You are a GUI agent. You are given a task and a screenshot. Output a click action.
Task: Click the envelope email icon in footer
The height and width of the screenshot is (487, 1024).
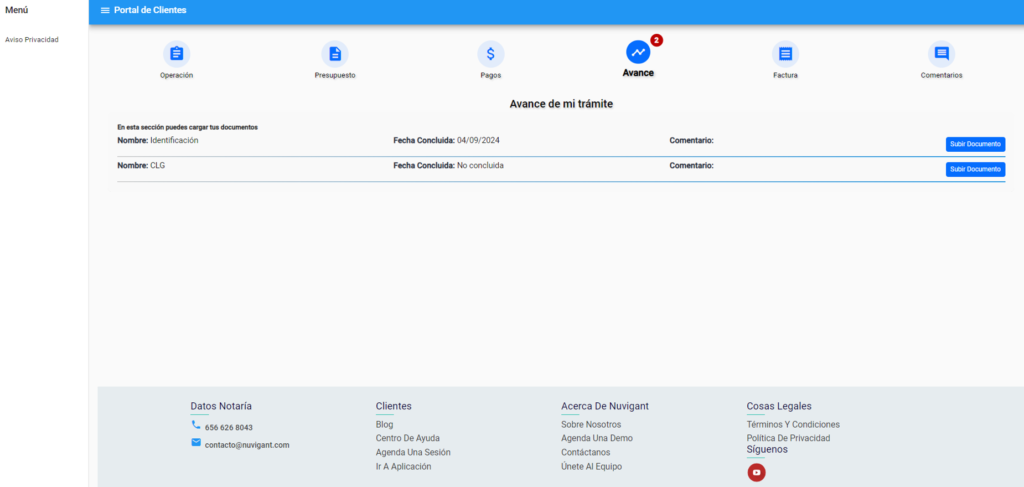196,443
